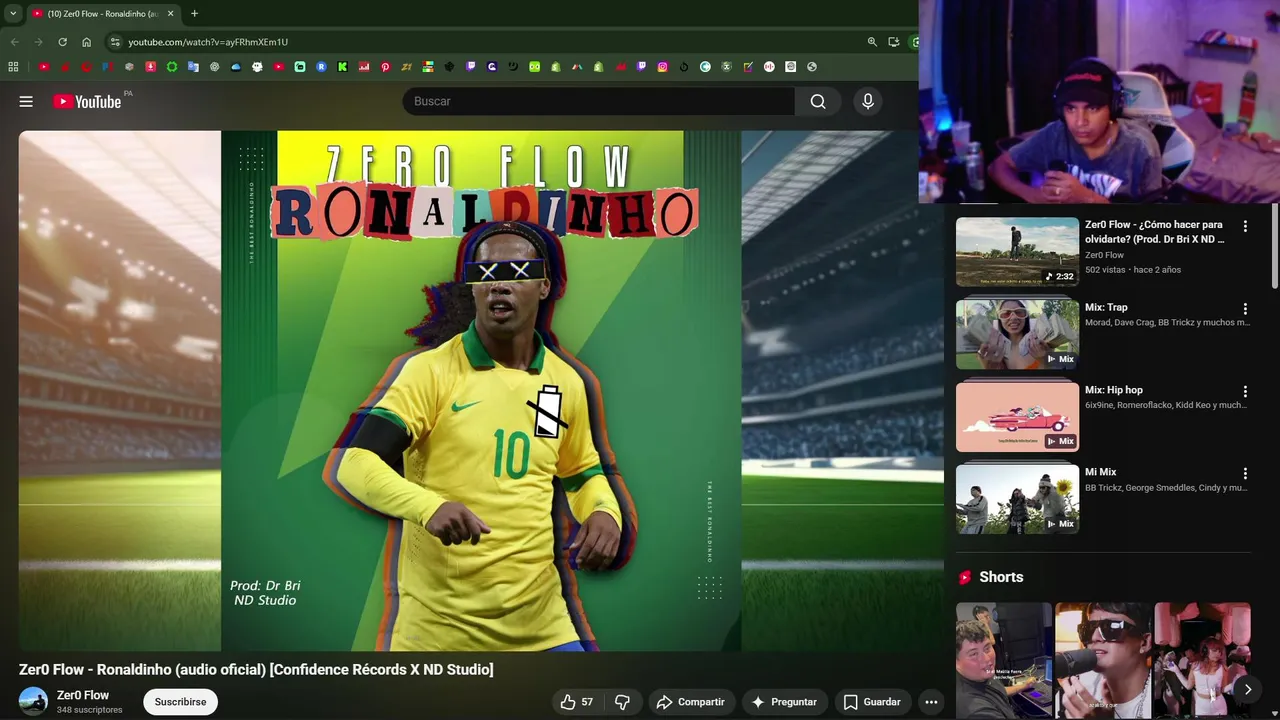The width and height of the screenshot is (1280, 720).
Task: Dislike the video with thumbs down
Action: (622, 702)
